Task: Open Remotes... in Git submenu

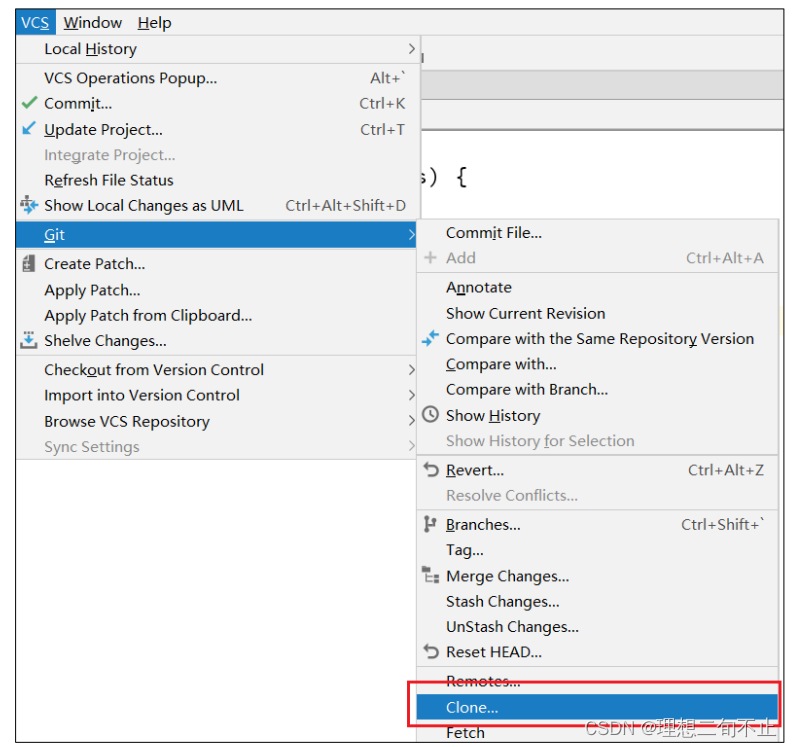Action: 597,681
